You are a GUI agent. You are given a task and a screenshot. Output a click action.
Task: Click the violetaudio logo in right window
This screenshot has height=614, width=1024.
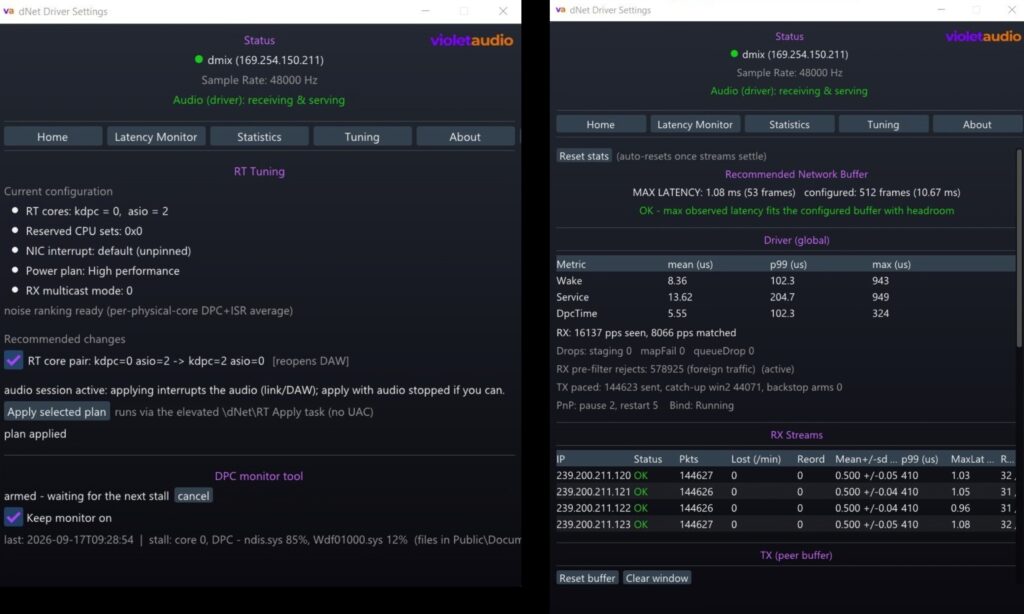point(983,37)
